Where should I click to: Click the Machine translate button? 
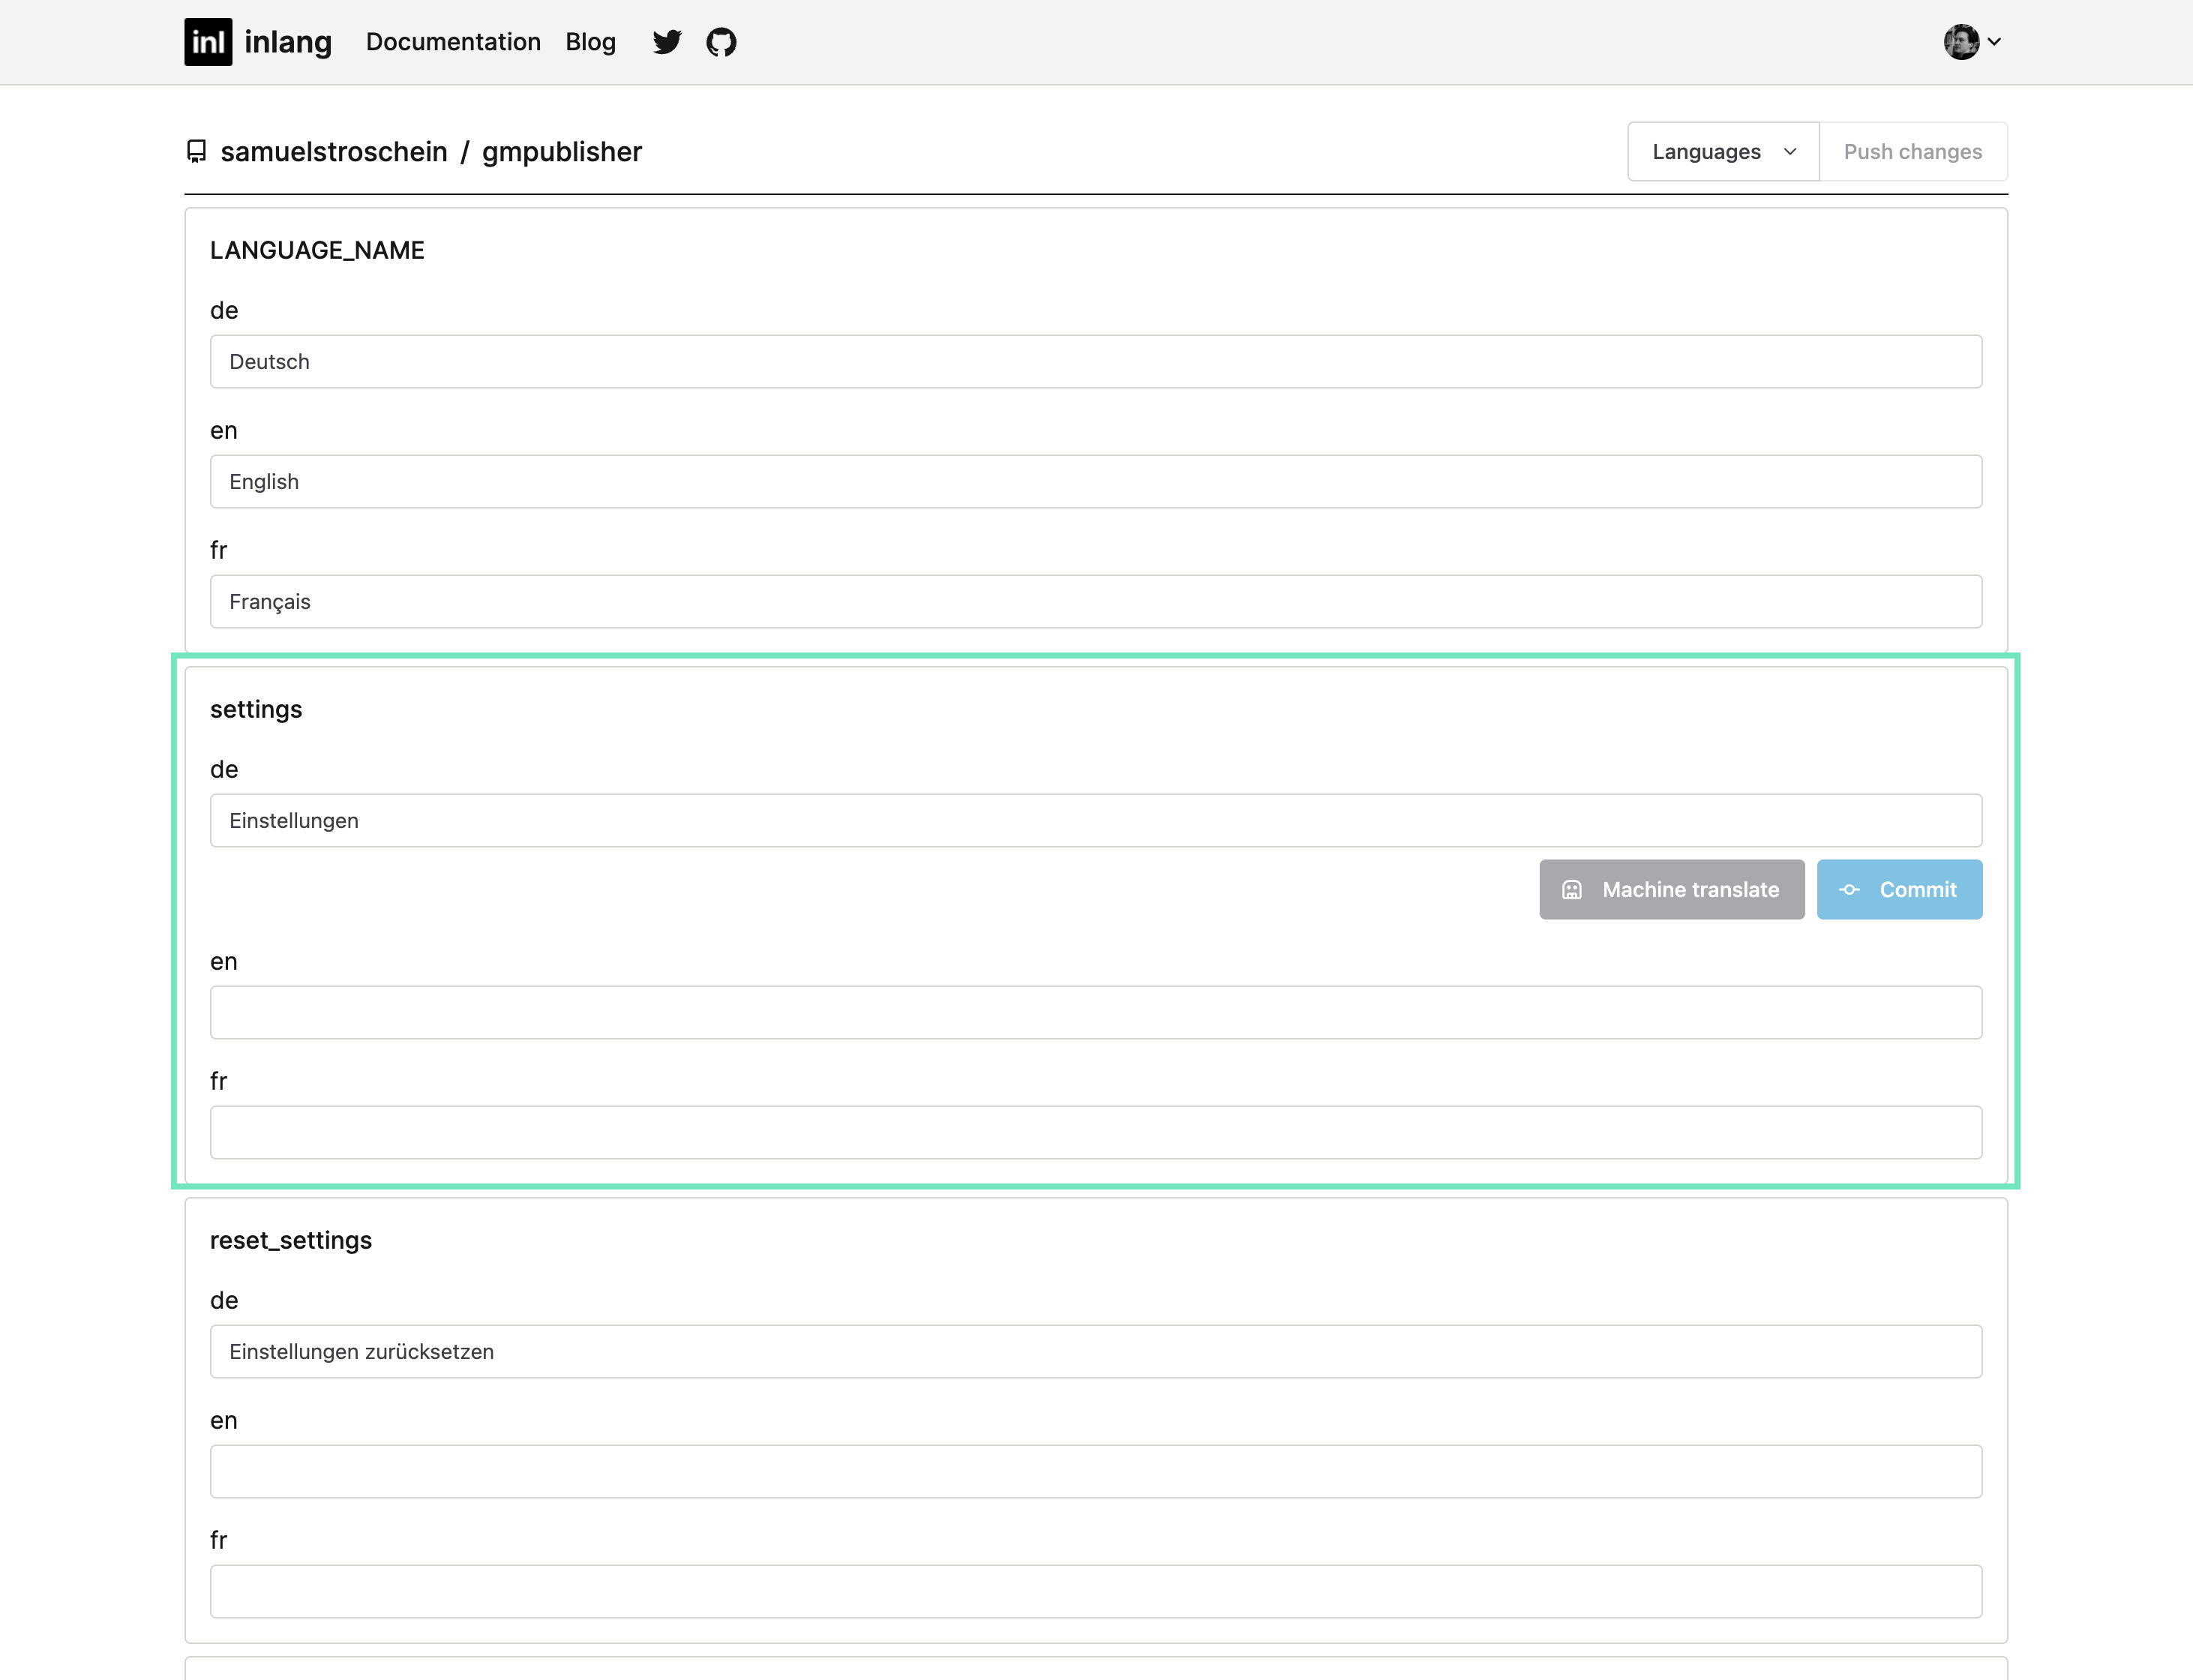click(1671, 889)
